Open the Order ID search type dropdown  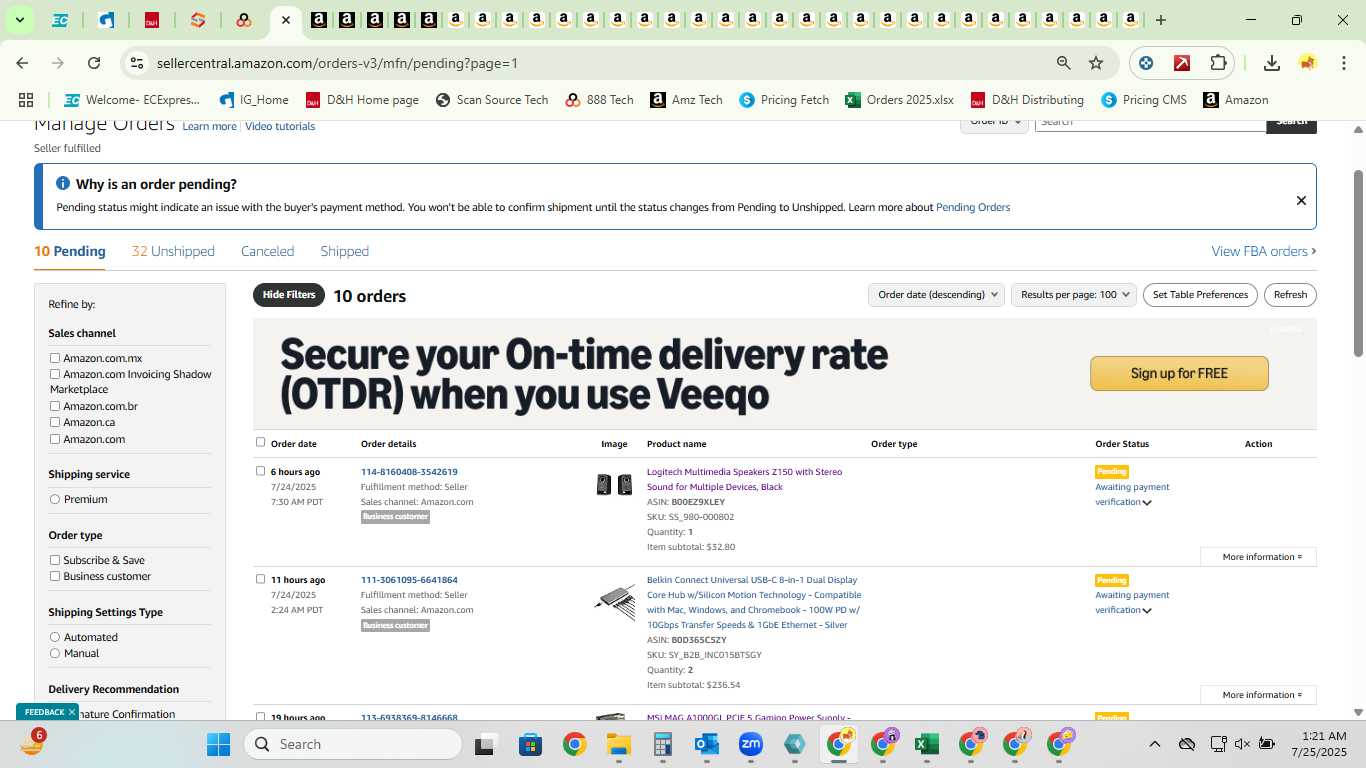(995, 122)
